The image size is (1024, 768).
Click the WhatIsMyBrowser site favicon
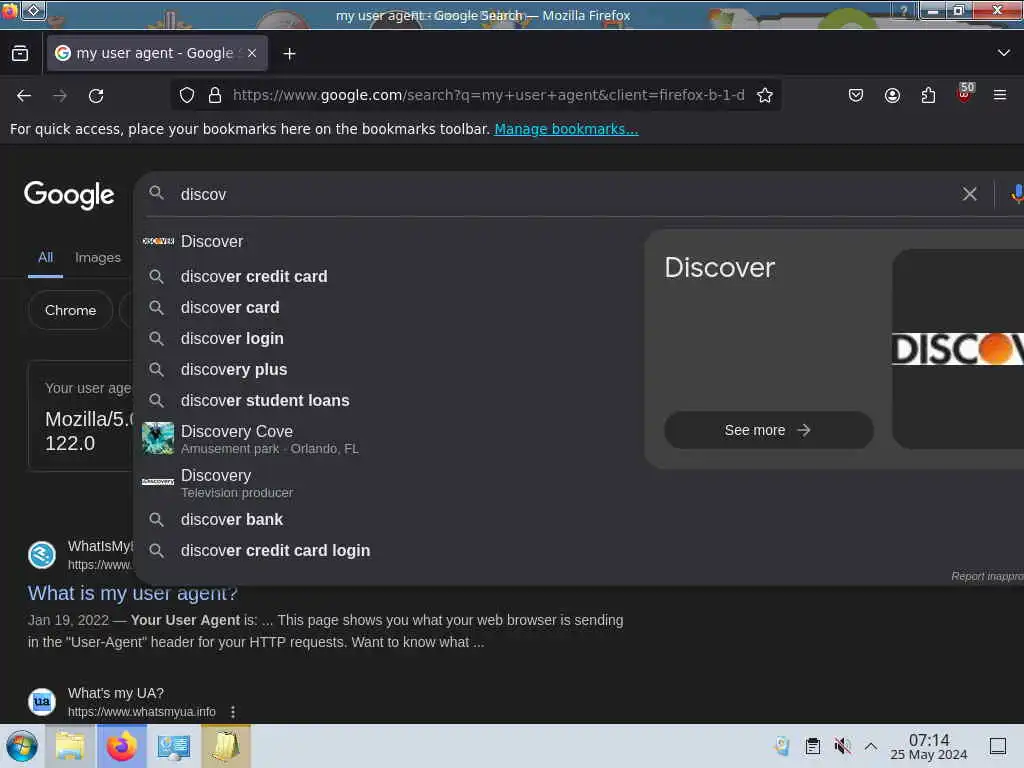(x=42, y=555)
